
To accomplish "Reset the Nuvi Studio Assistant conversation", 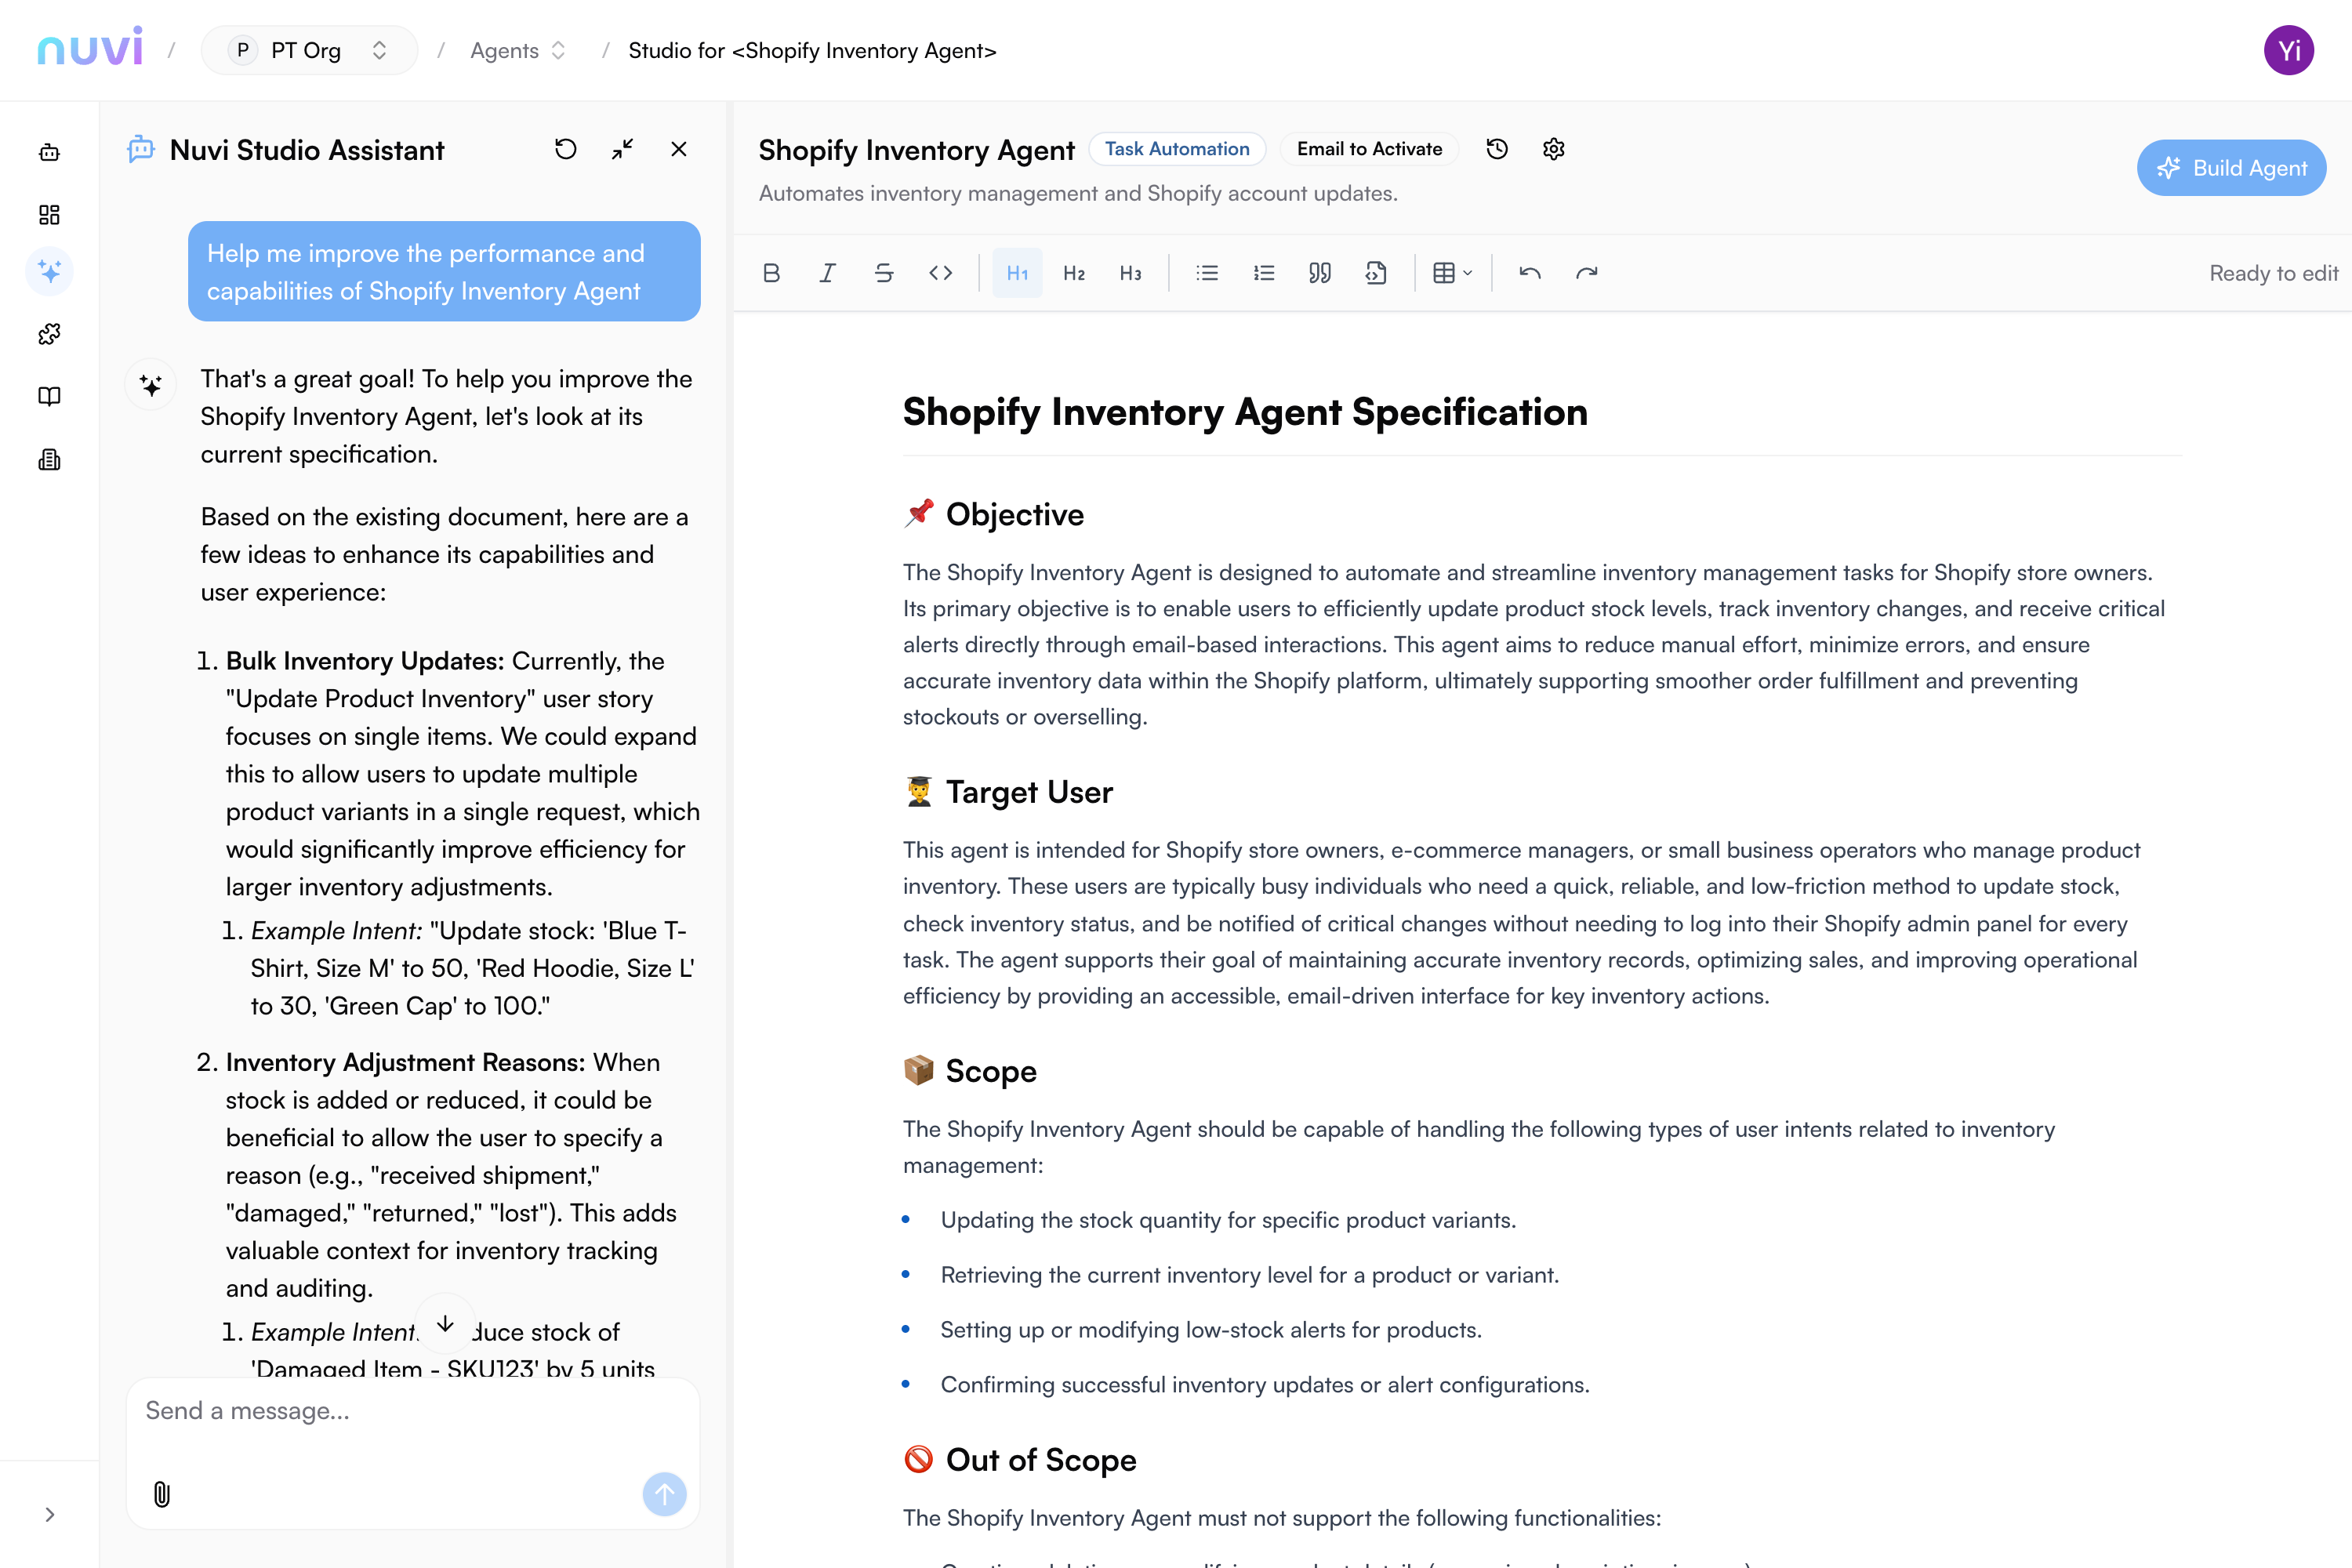I will pyautogui.click(x=566, y=148).
